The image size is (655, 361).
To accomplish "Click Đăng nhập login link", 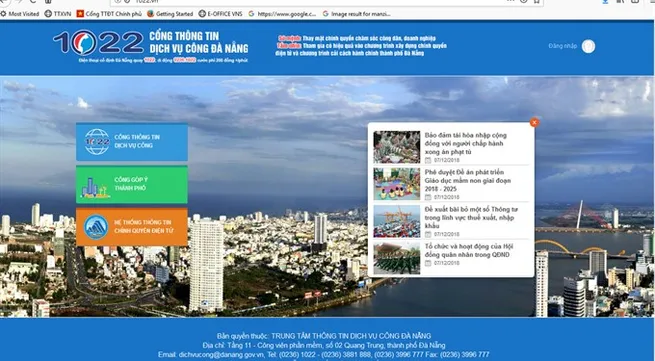I will [x=563, y=46].
